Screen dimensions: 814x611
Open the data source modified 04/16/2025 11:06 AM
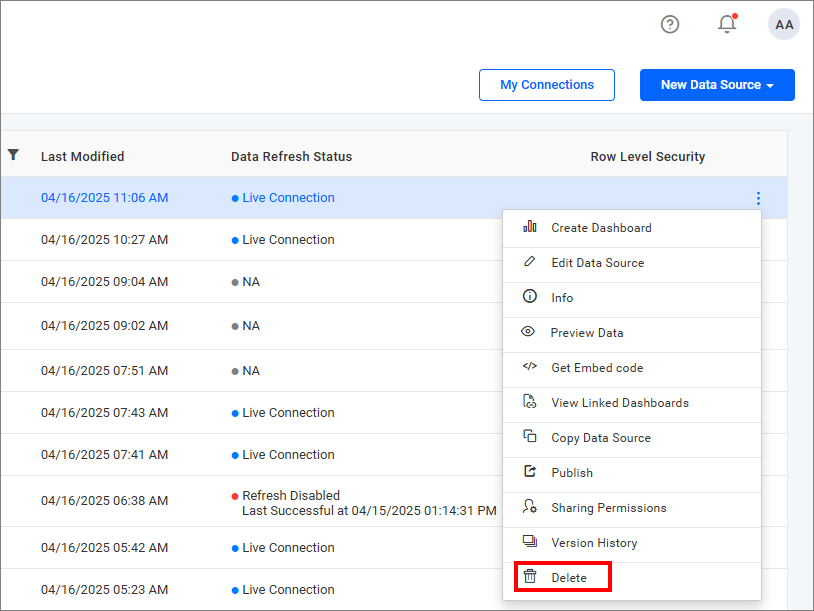click(x=104, y=197)
